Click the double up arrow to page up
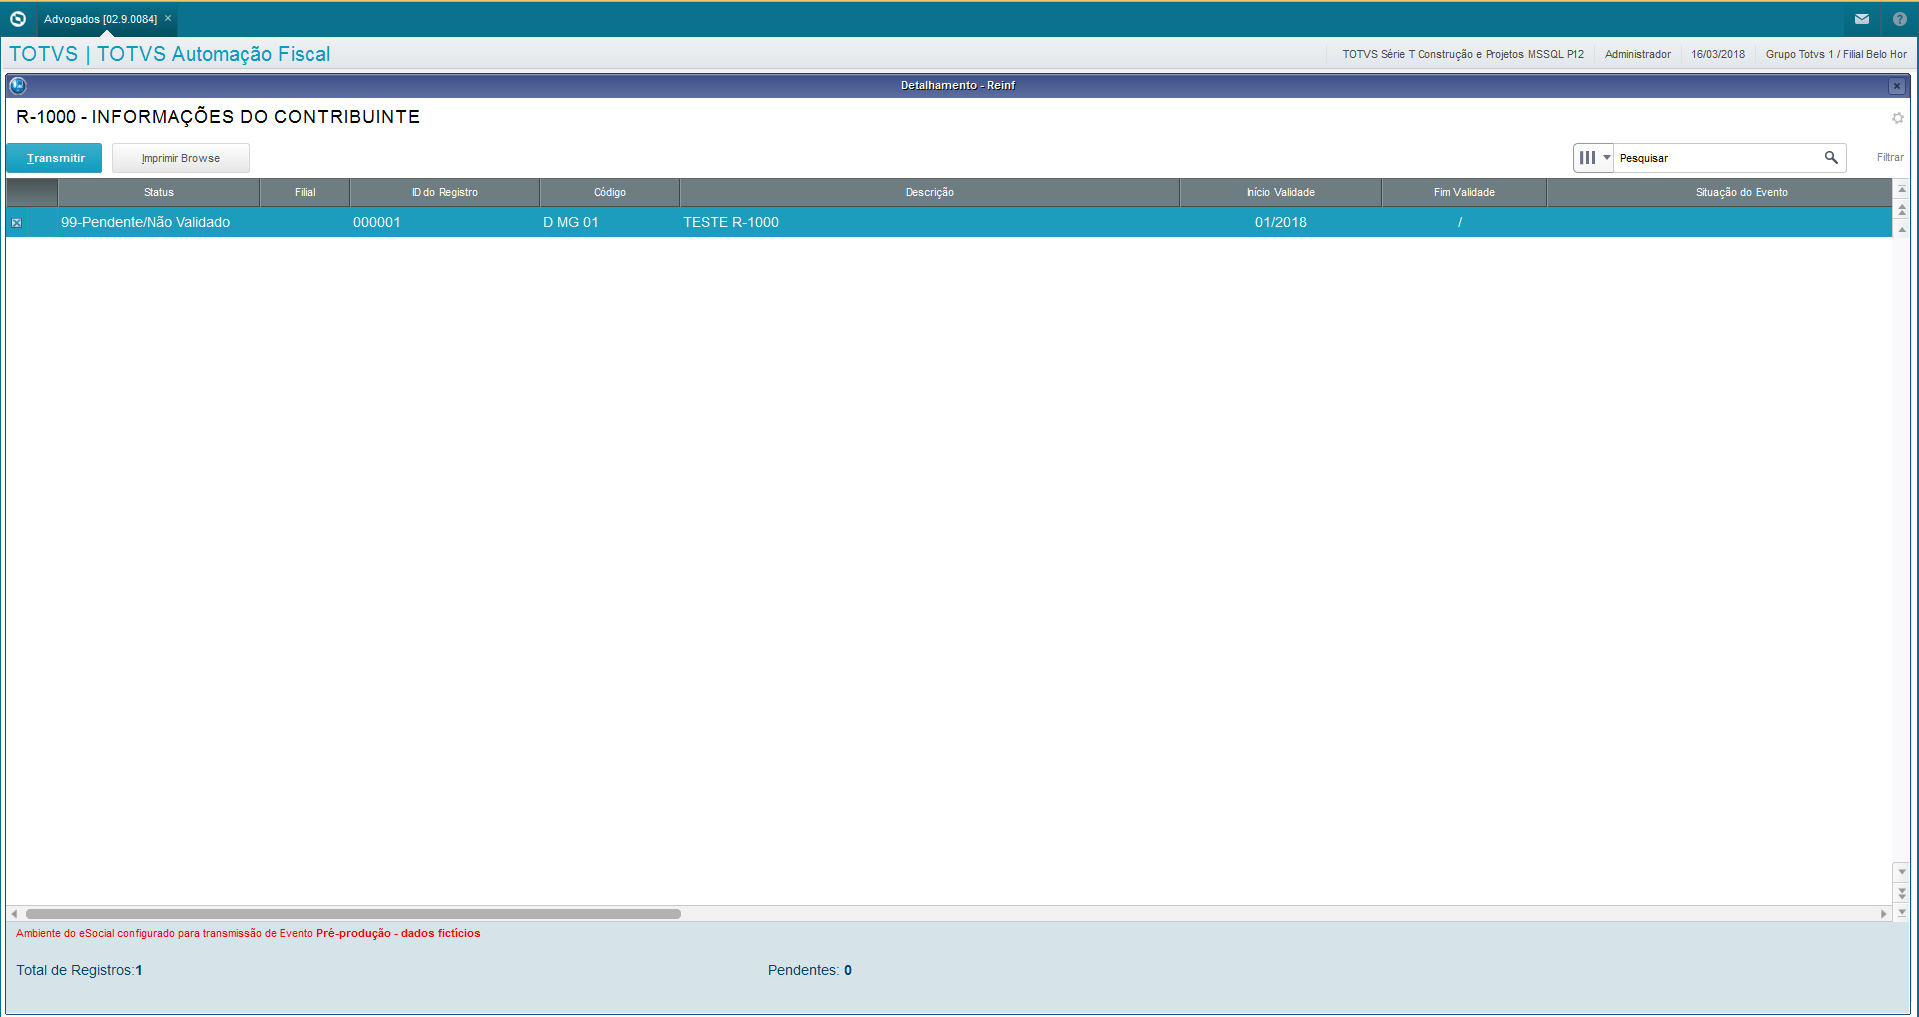This screenshot has width=1919, height=1017. (1902, 209)
